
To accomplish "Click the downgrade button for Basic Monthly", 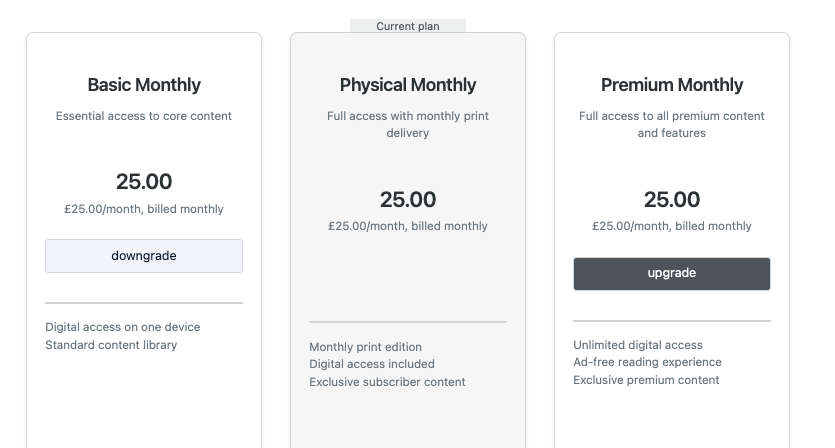I will click(144, 256).
